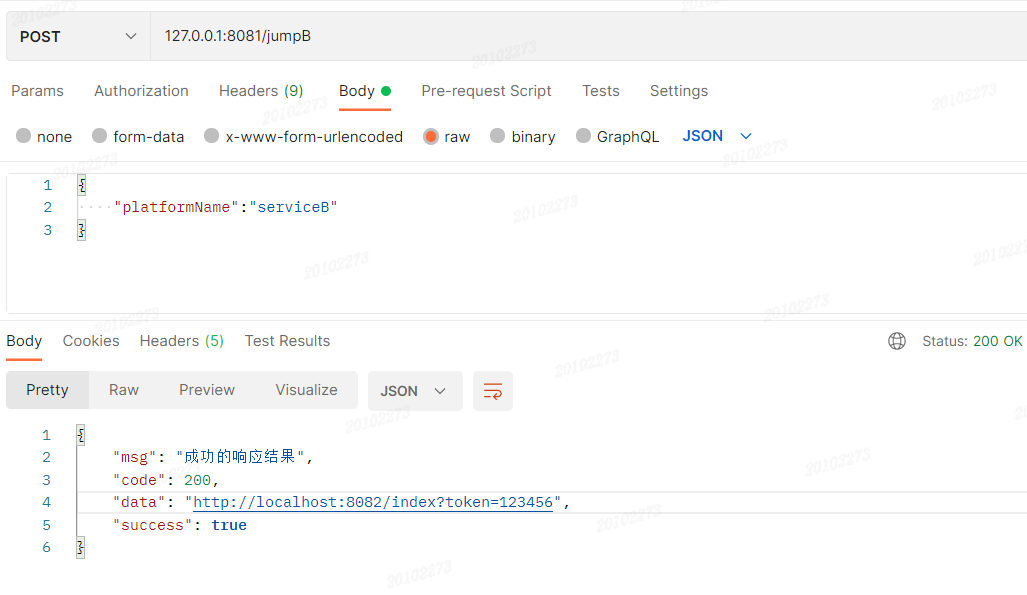Choose the GraphQL body type
1027x595 pixels.
tap(583, 136)
